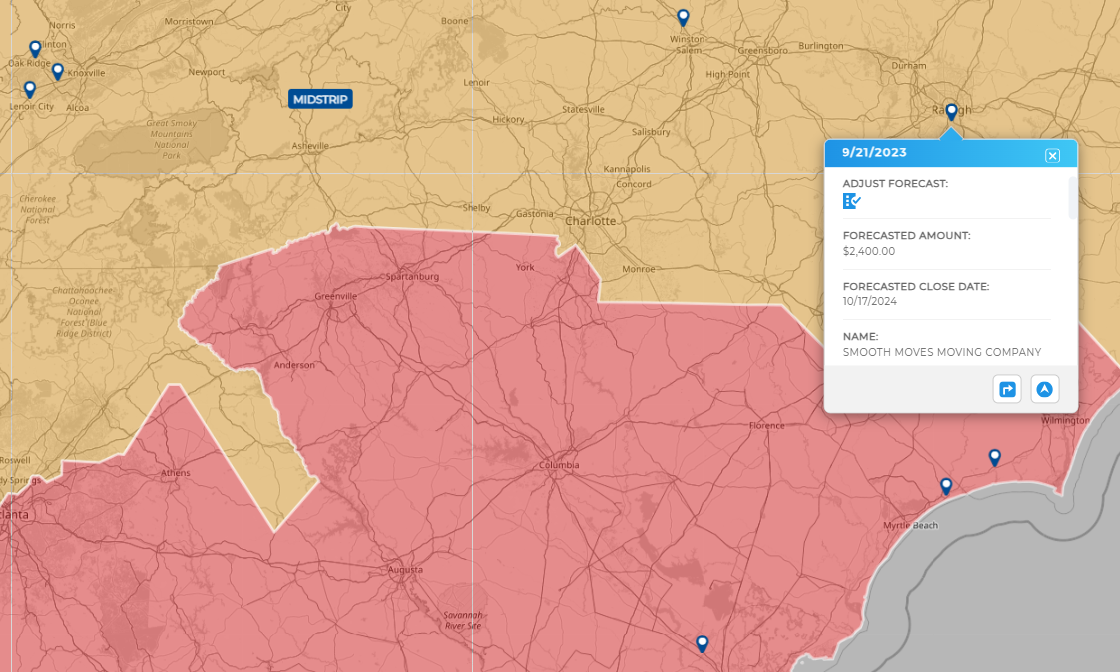This screenshot has width=1120, height=672.
Task: Open the pin at the bottom edge of the map
Action: (702, 643)
